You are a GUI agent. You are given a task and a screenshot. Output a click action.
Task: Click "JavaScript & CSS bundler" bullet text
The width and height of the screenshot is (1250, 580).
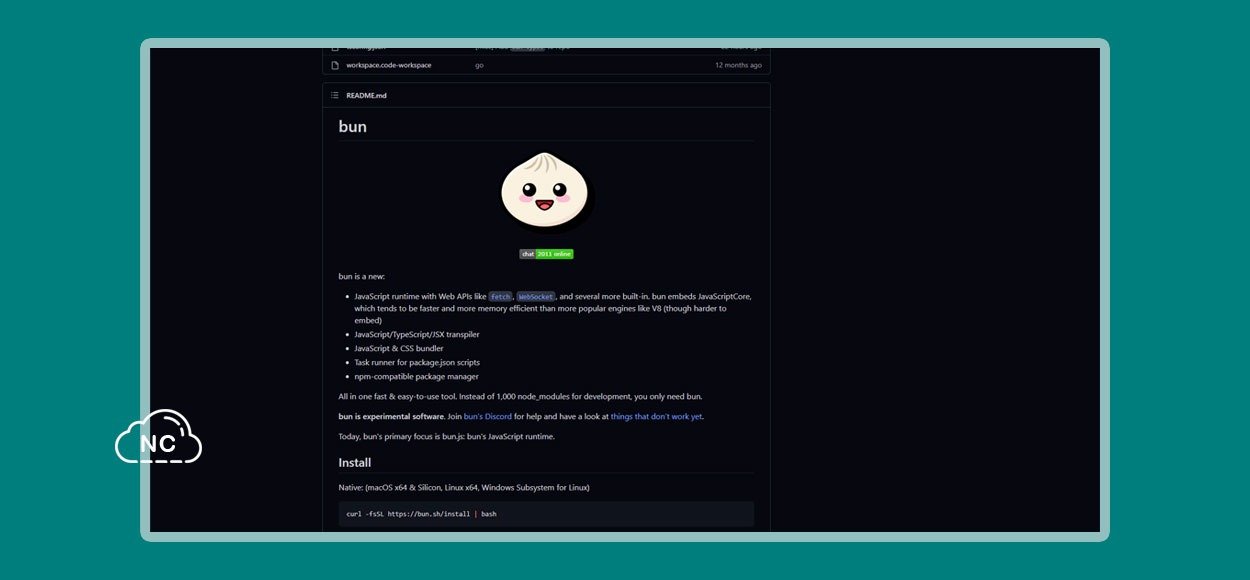coord(399,348)
